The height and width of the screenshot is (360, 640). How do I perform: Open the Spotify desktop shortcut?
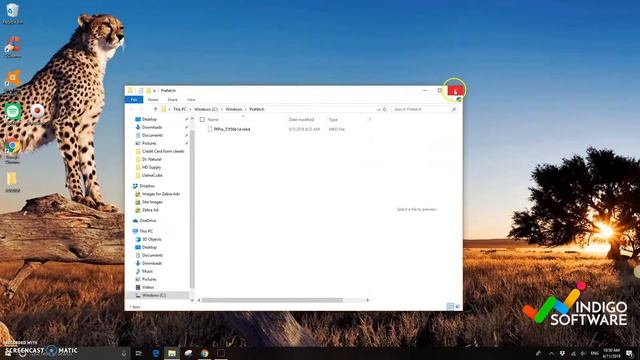[x=12, y=113]
